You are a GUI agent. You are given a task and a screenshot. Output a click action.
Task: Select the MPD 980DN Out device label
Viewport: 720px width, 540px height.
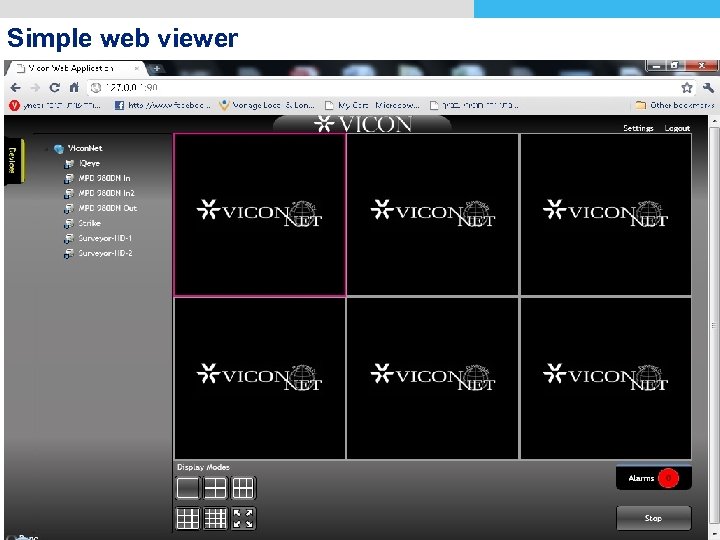(108, 208)
